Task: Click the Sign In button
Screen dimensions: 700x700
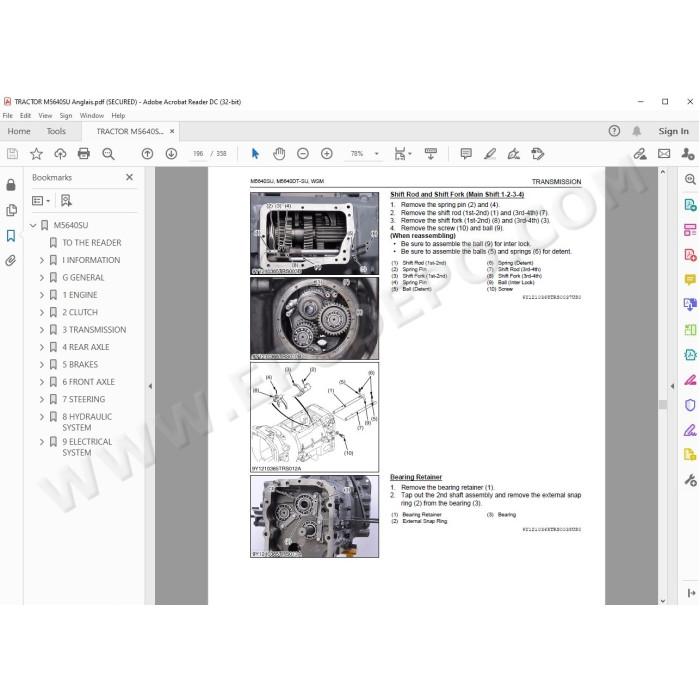Action: 673,131
